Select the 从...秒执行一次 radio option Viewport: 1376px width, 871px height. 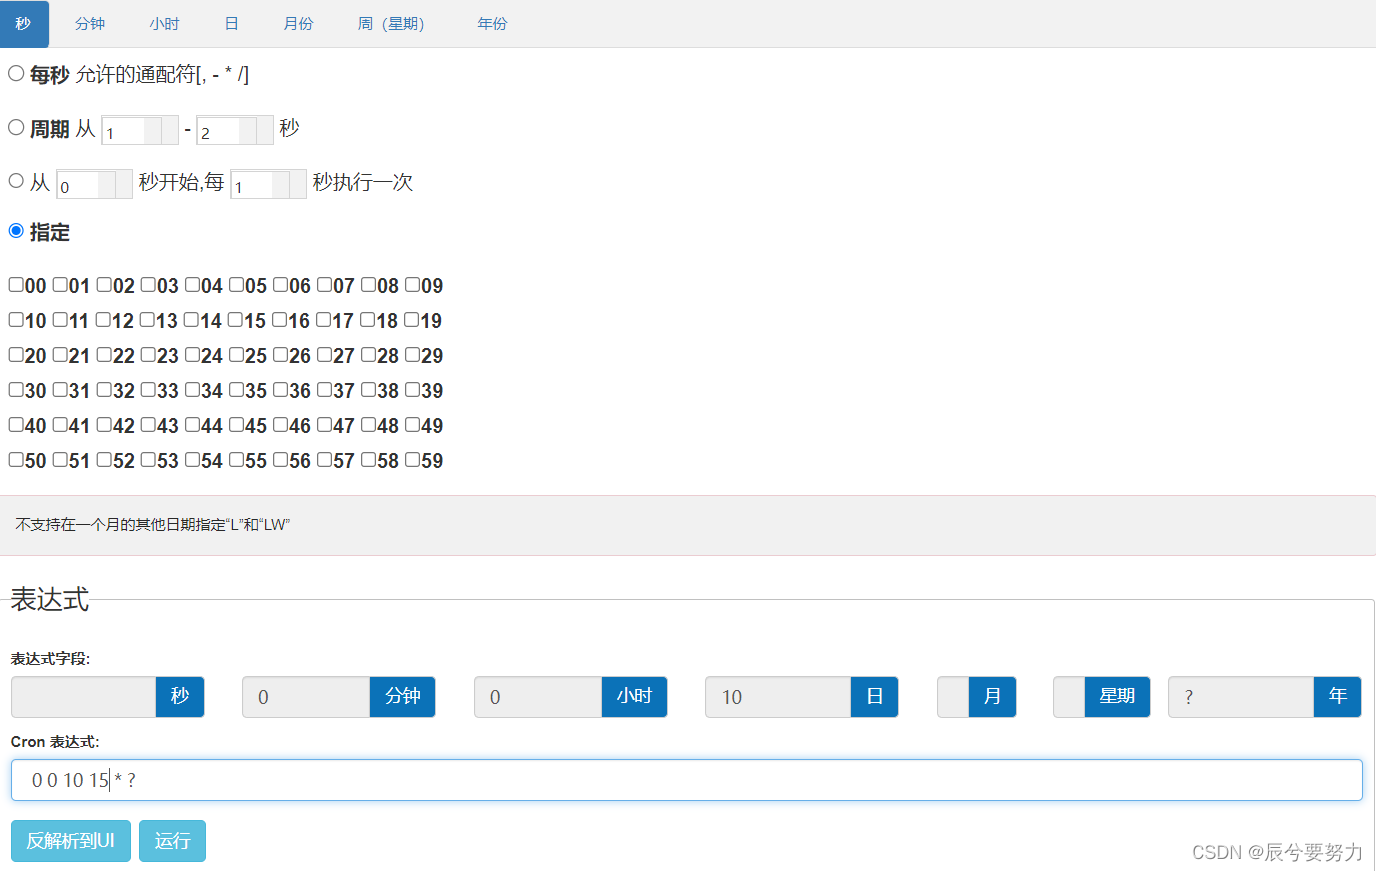[x=15, y=180]
